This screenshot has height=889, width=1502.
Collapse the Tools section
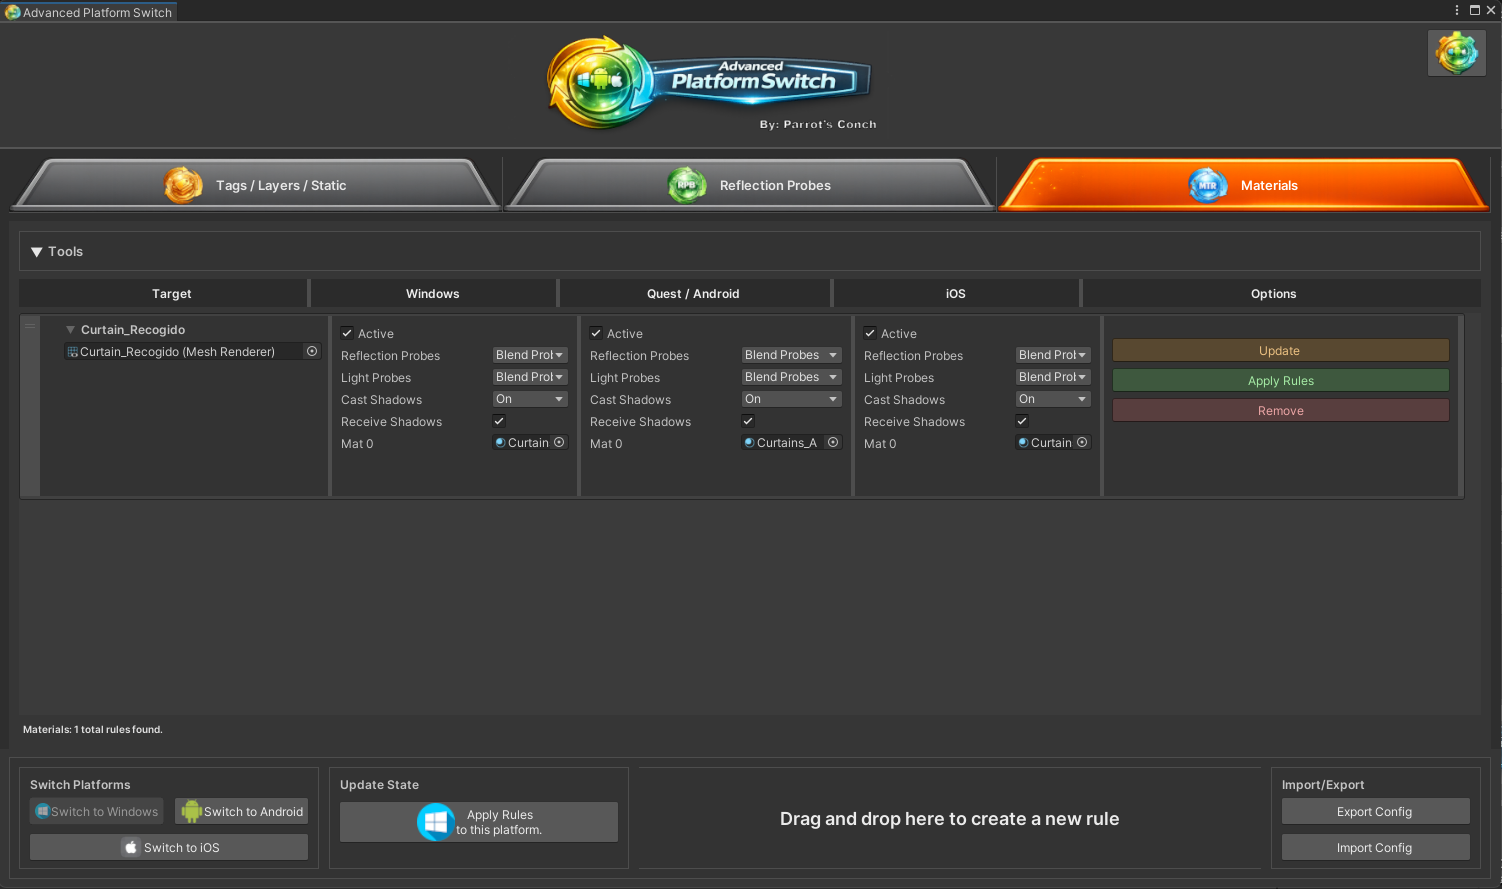[x=37, y=252]
